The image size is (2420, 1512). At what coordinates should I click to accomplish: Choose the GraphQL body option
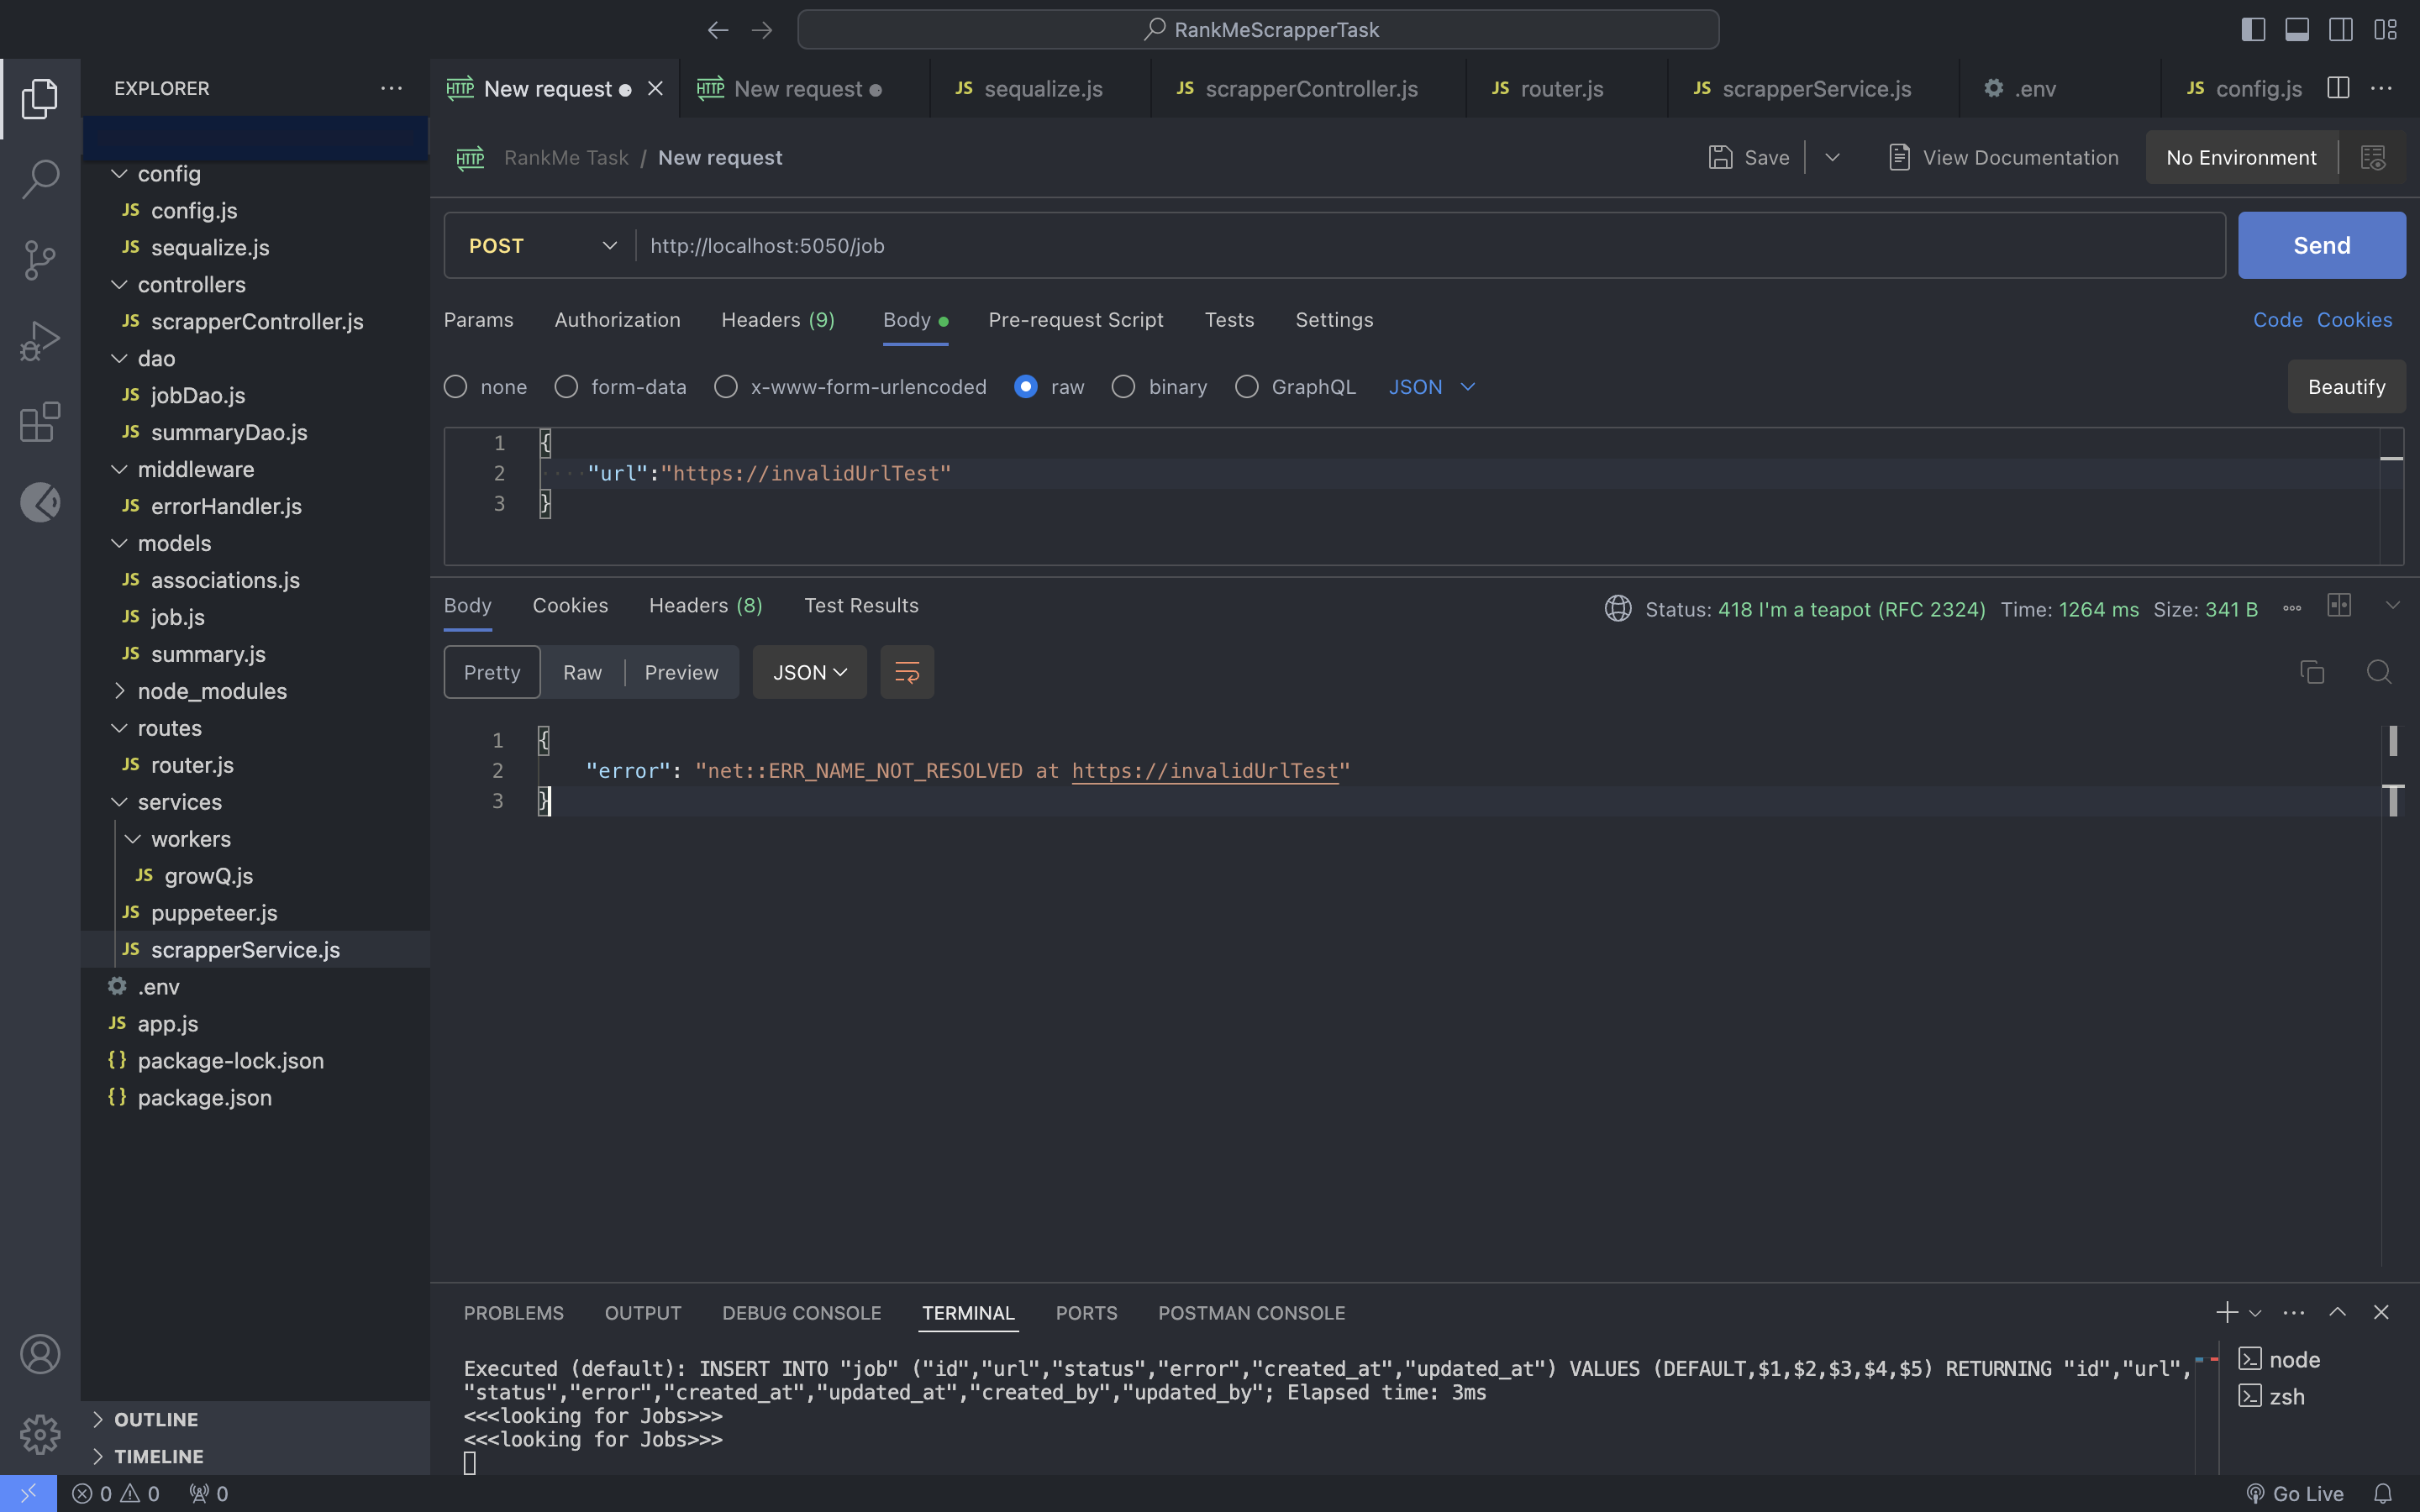(1246, 387)
